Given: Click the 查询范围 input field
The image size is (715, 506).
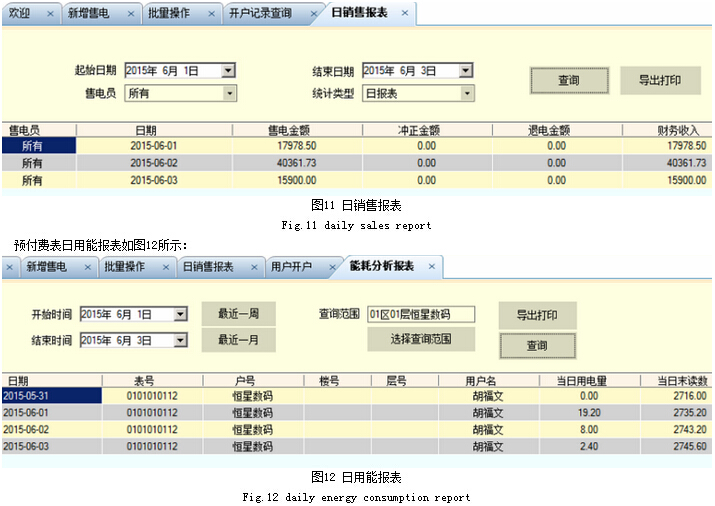Looking at the screenshot, I should [x=421, y=315].
